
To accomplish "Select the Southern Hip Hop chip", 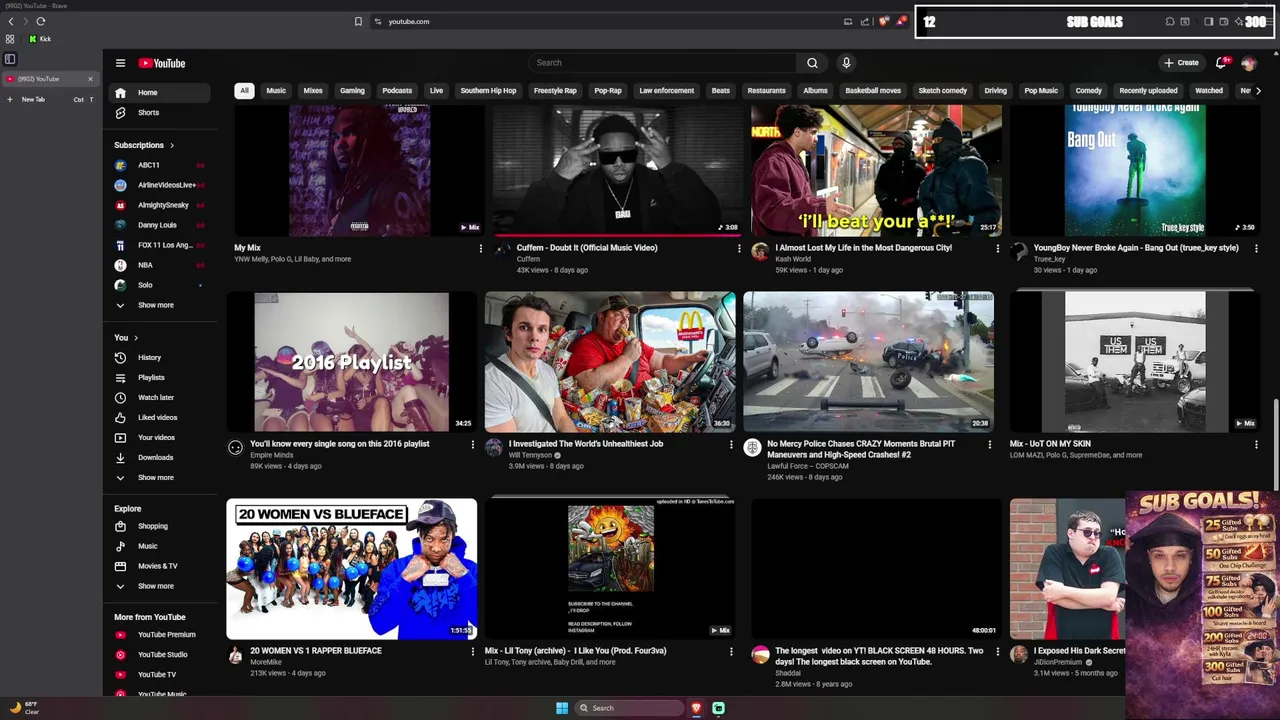I will pyautogui.click(x=488, y=90).
